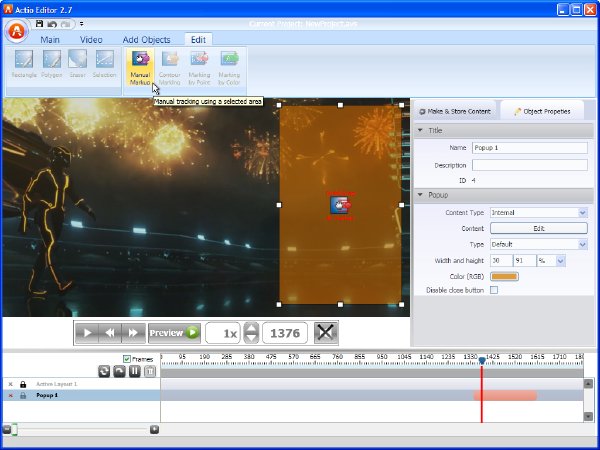Click the timeline pause icon
Image resolution: width=600 pixels, height=450 pixels.
pyautogui.click(x=135, y=371)
